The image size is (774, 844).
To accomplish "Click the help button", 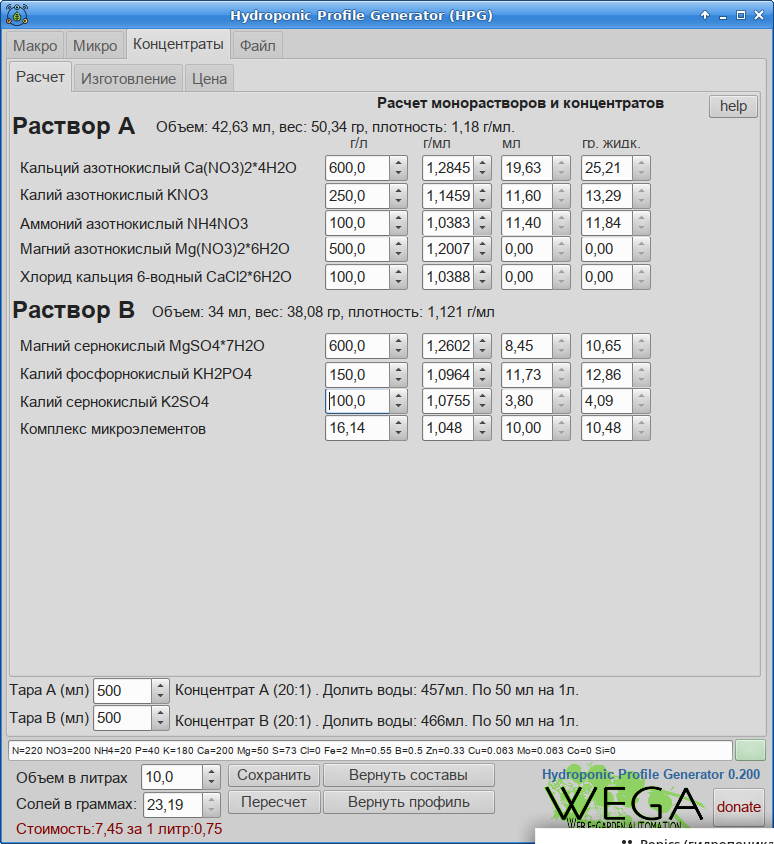I will point(733,106).
